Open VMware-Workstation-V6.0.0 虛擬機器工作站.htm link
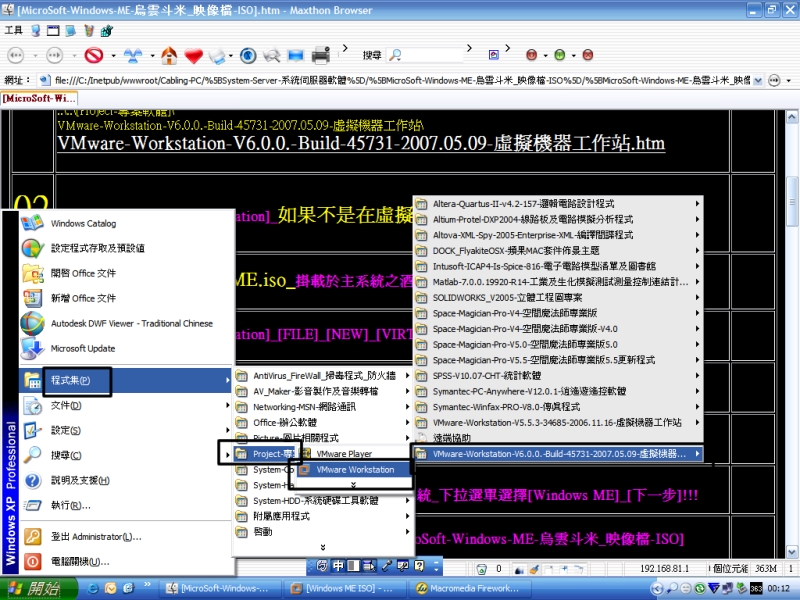 (x=361, y=143)
